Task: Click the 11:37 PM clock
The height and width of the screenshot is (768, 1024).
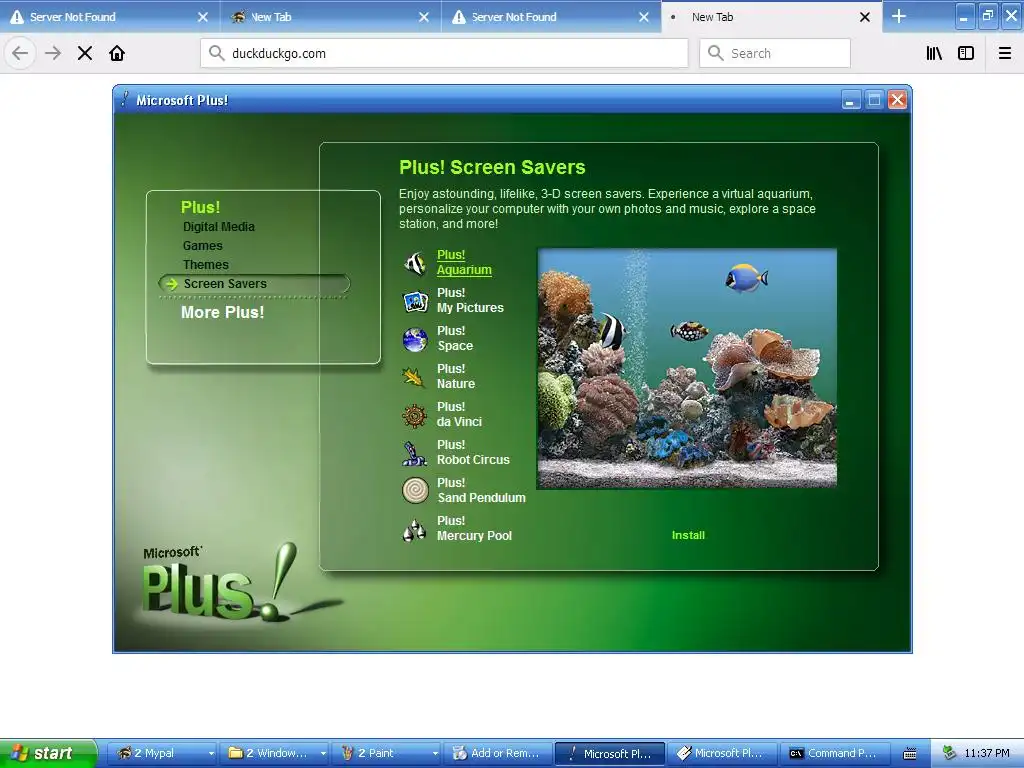Action: [x=987, y=753]
